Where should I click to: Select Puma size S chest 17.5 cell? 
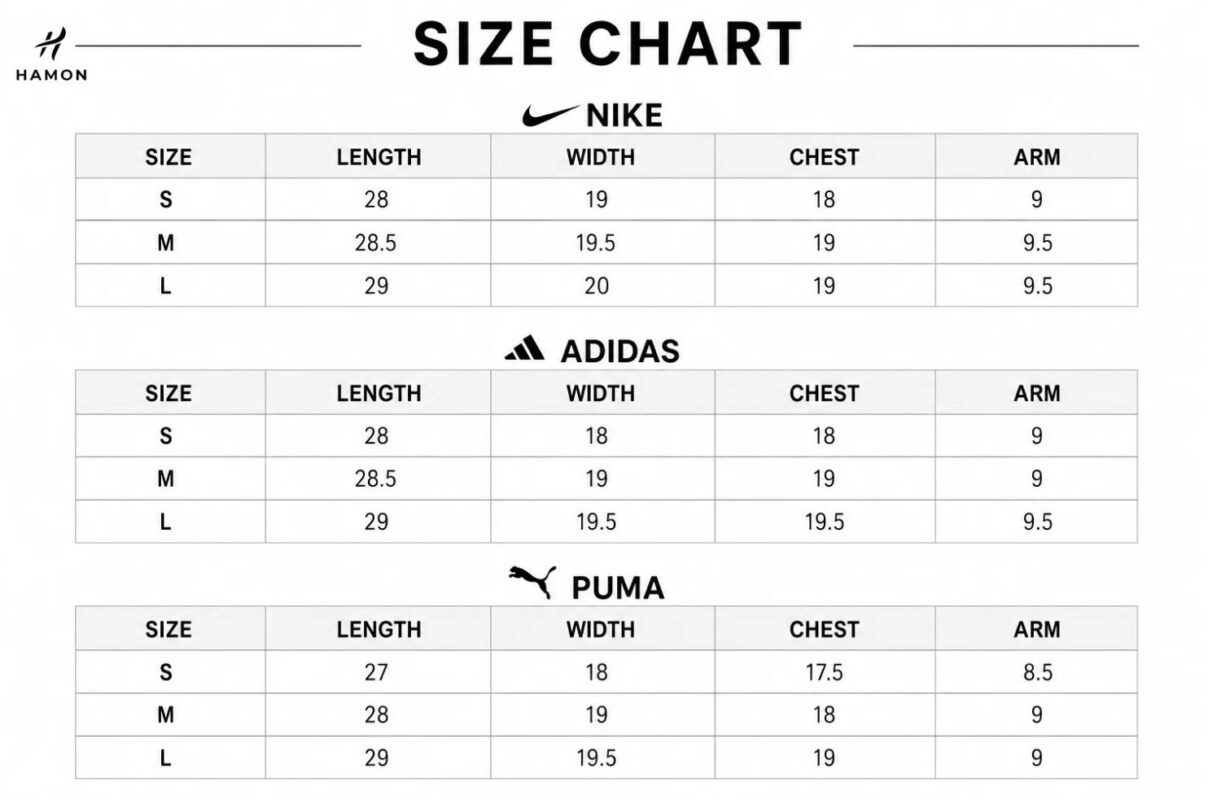point(824,673)
